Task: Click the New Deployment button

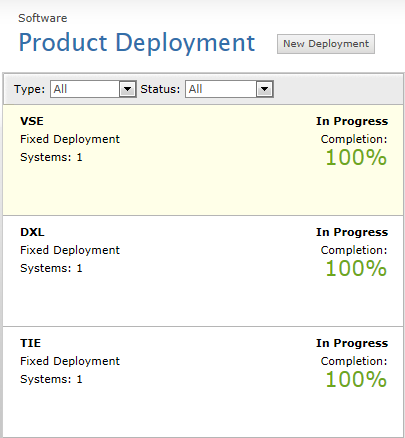Action: [x=326, y=44]
